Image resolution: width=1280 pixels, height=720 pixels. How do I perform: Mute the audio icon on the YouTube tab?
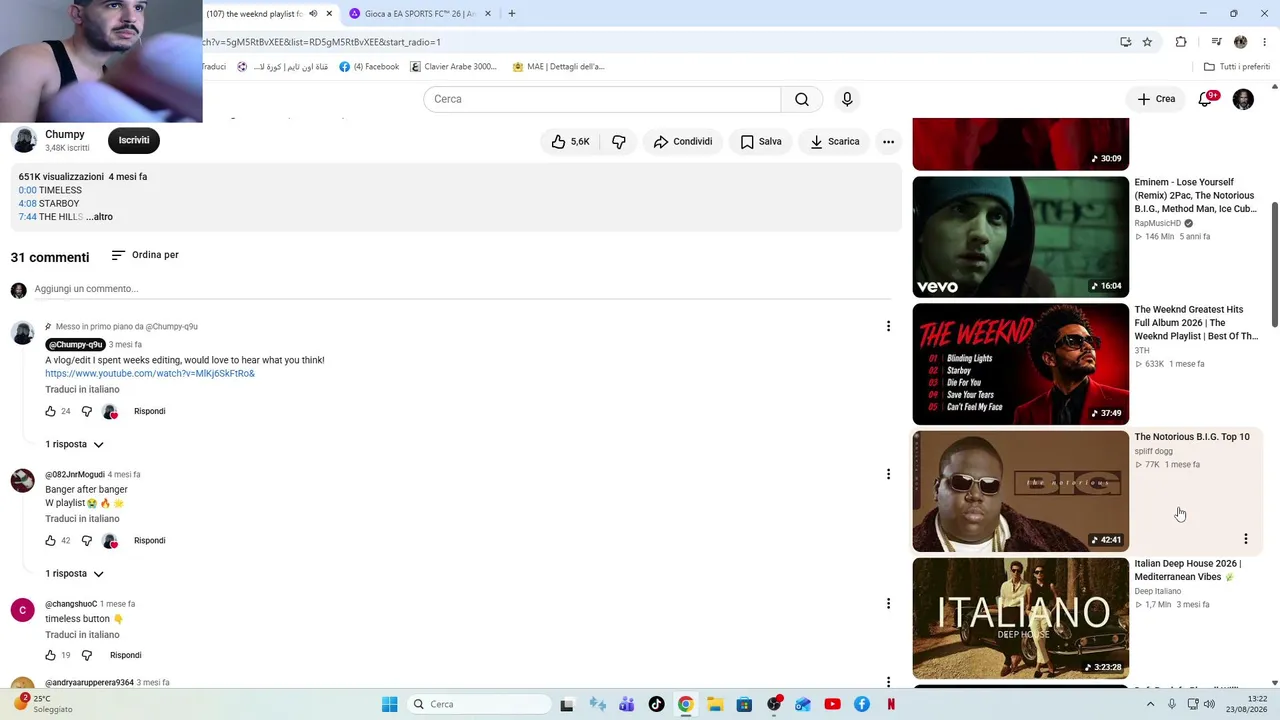coord(313,14)
